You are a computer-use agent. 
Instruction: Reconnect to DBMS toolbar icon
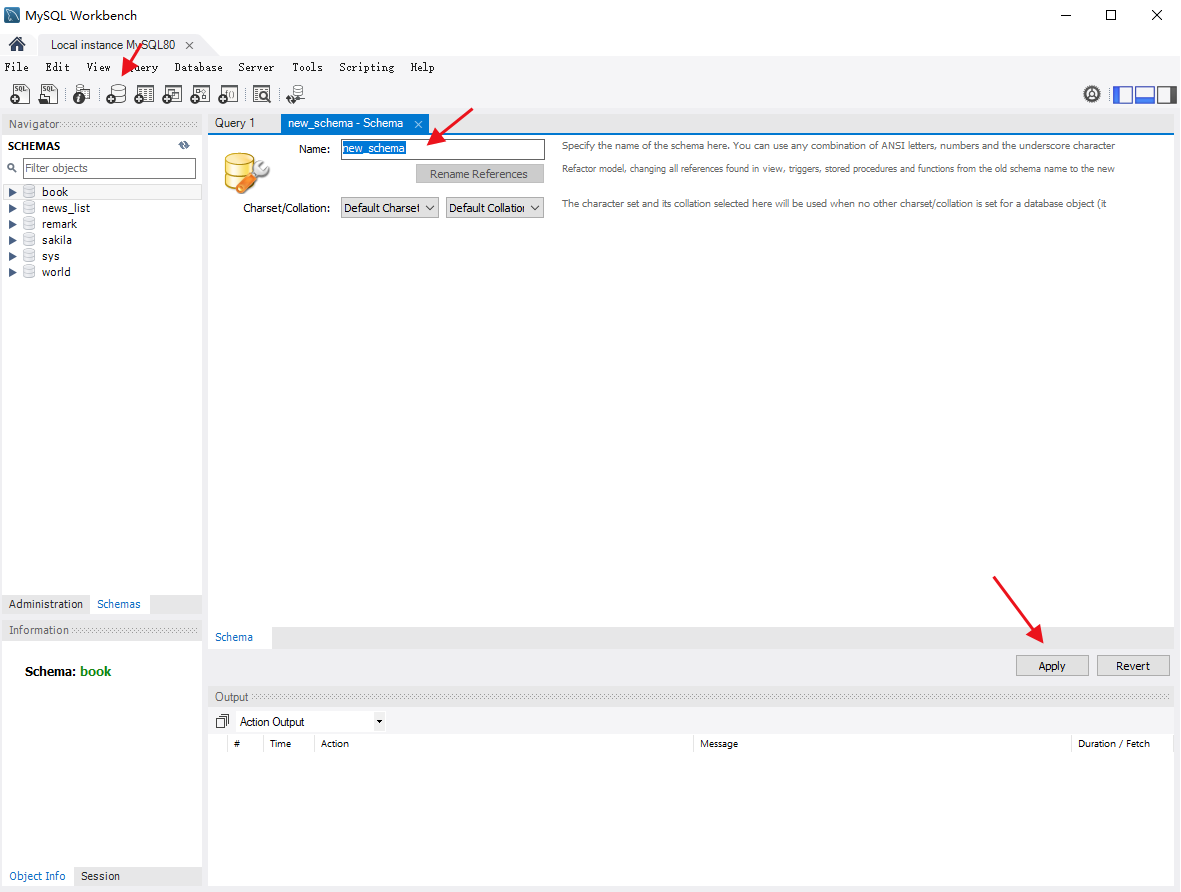[295, 94]
